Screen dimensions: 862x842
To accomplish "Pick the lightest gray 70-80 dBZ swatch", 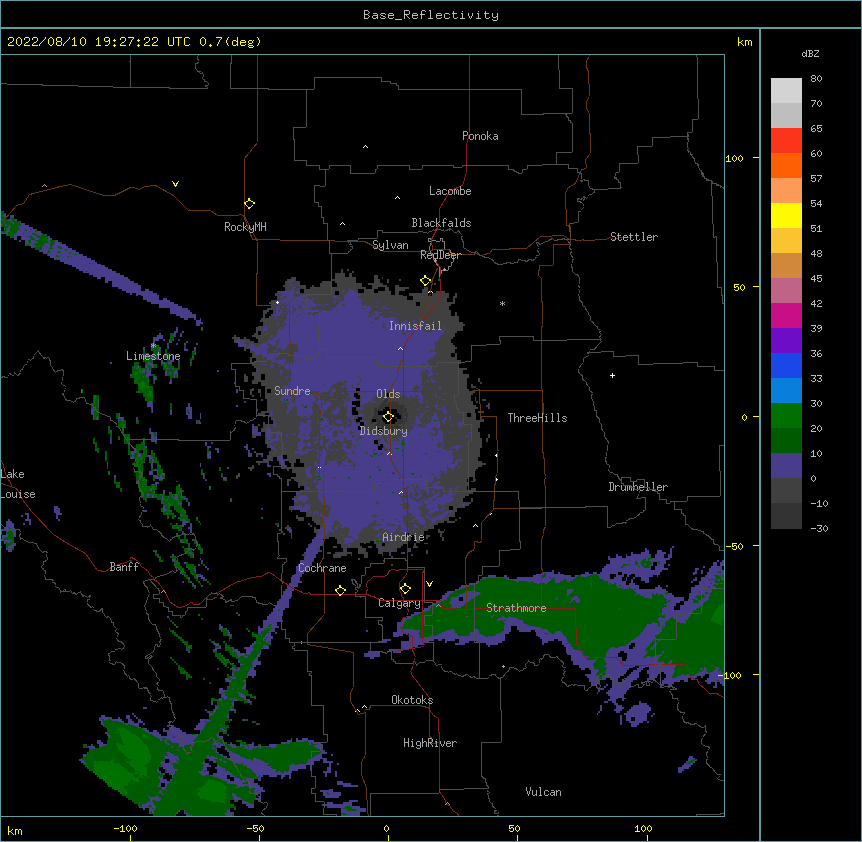I will pyautogui.click(x=786, y=91).
